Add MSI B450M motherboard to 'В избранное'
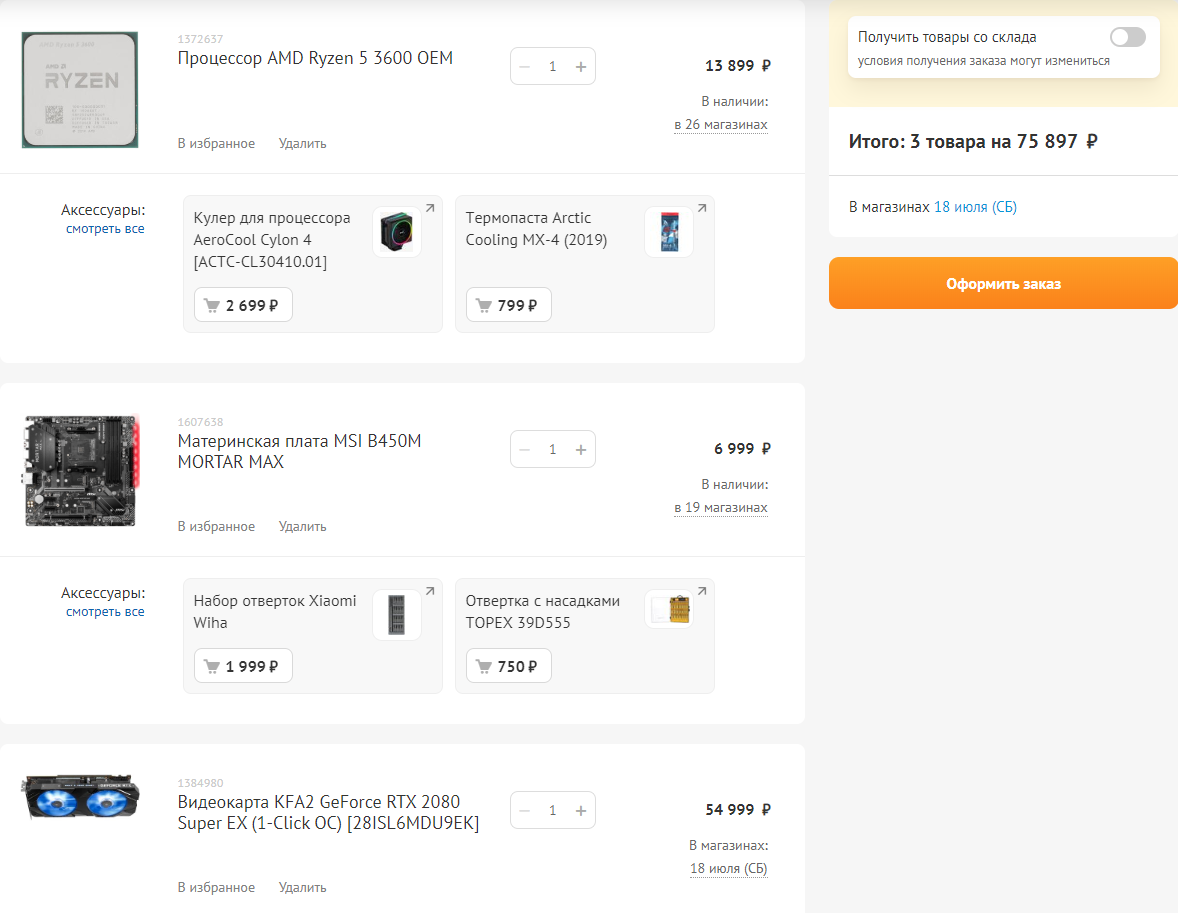 [216, 527]
